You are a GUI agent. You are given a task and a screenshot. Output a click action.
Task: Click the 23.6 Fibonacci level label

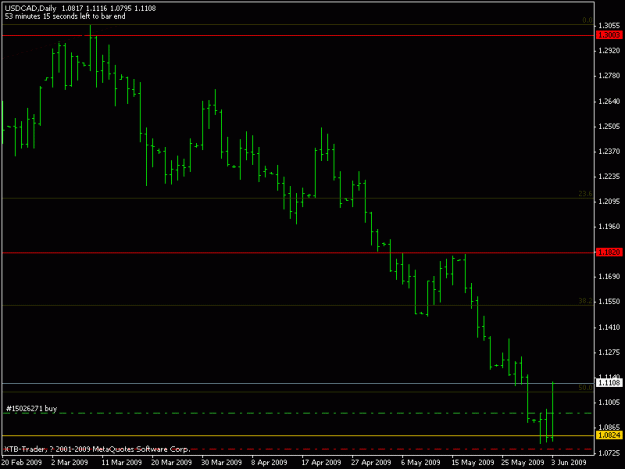(x=585, y=194)
